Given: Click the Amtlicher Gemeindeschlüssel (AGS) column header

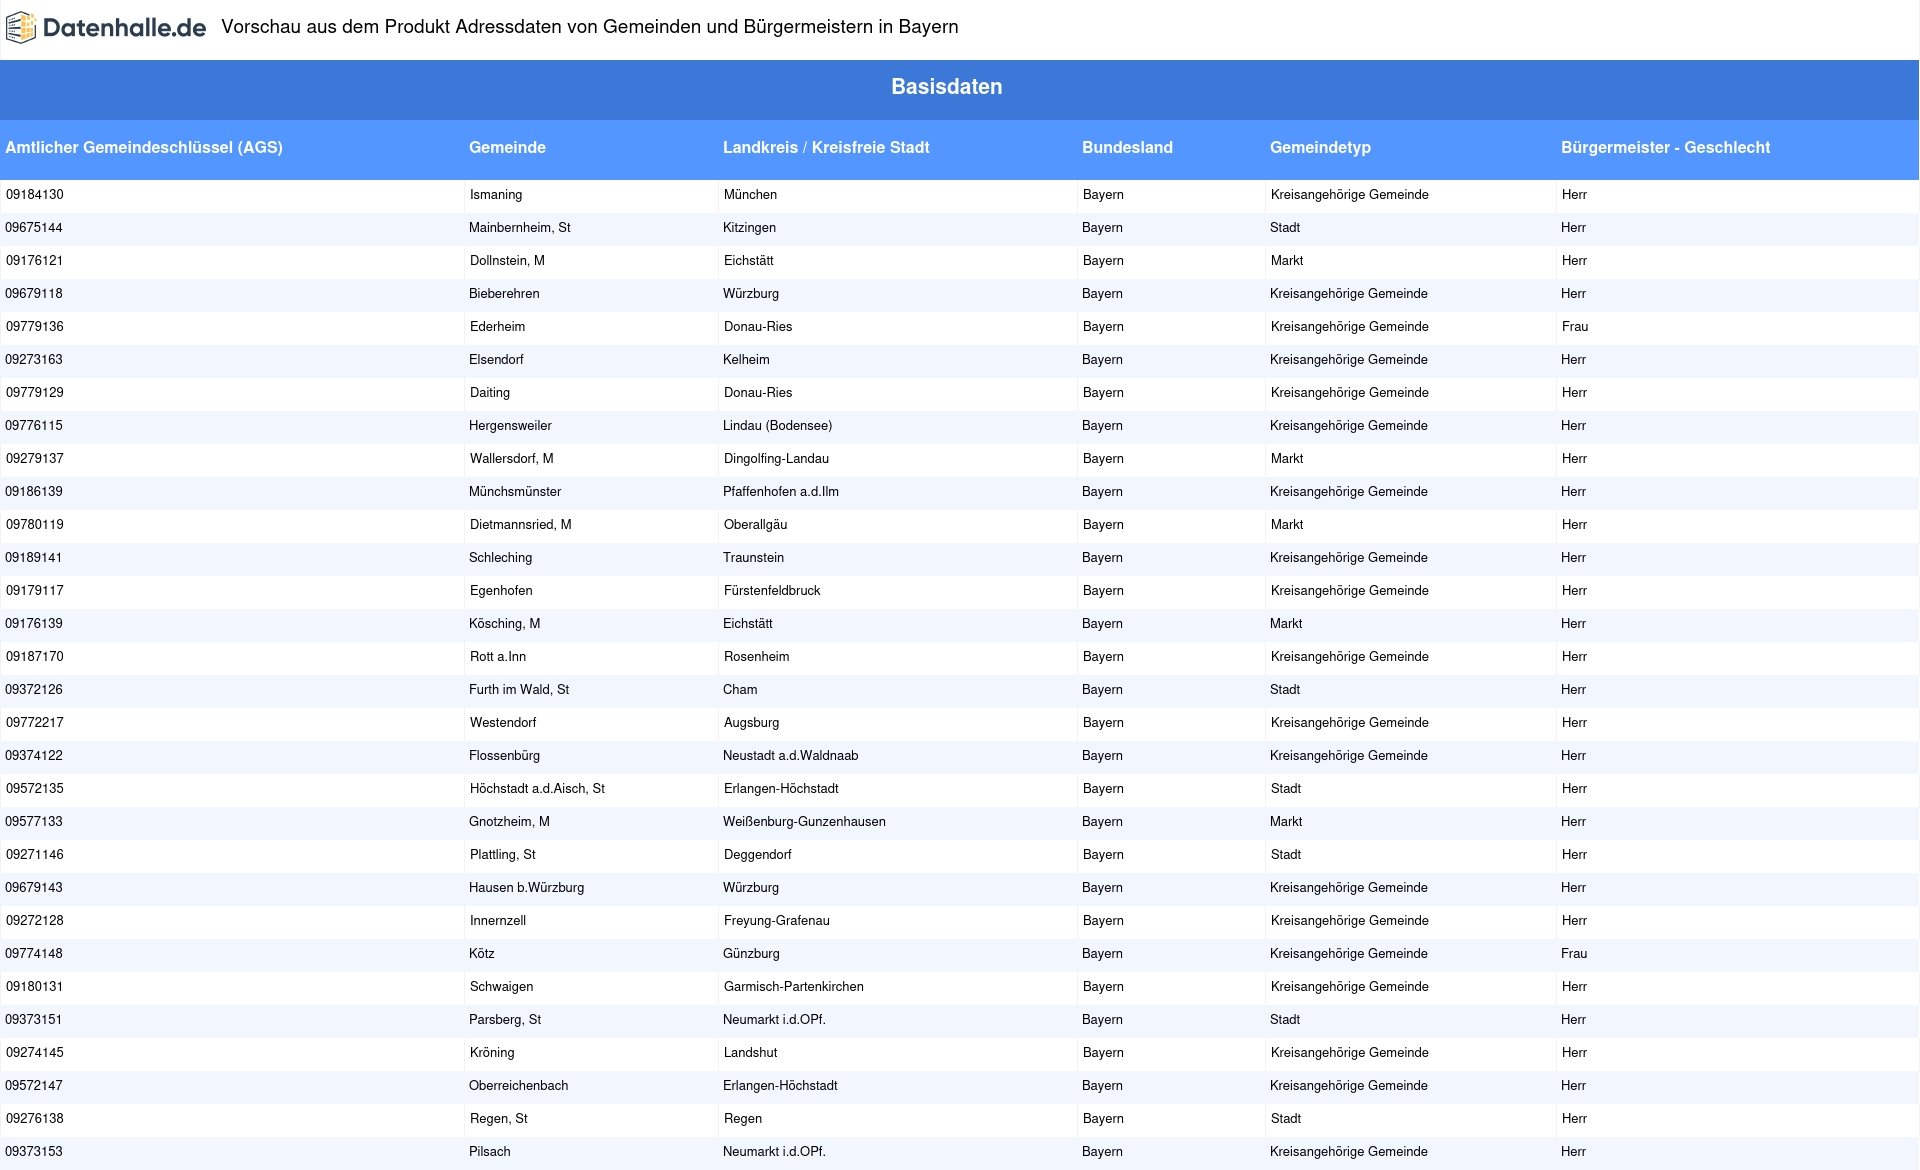Looking at the screenshot, I should (144, 147).
